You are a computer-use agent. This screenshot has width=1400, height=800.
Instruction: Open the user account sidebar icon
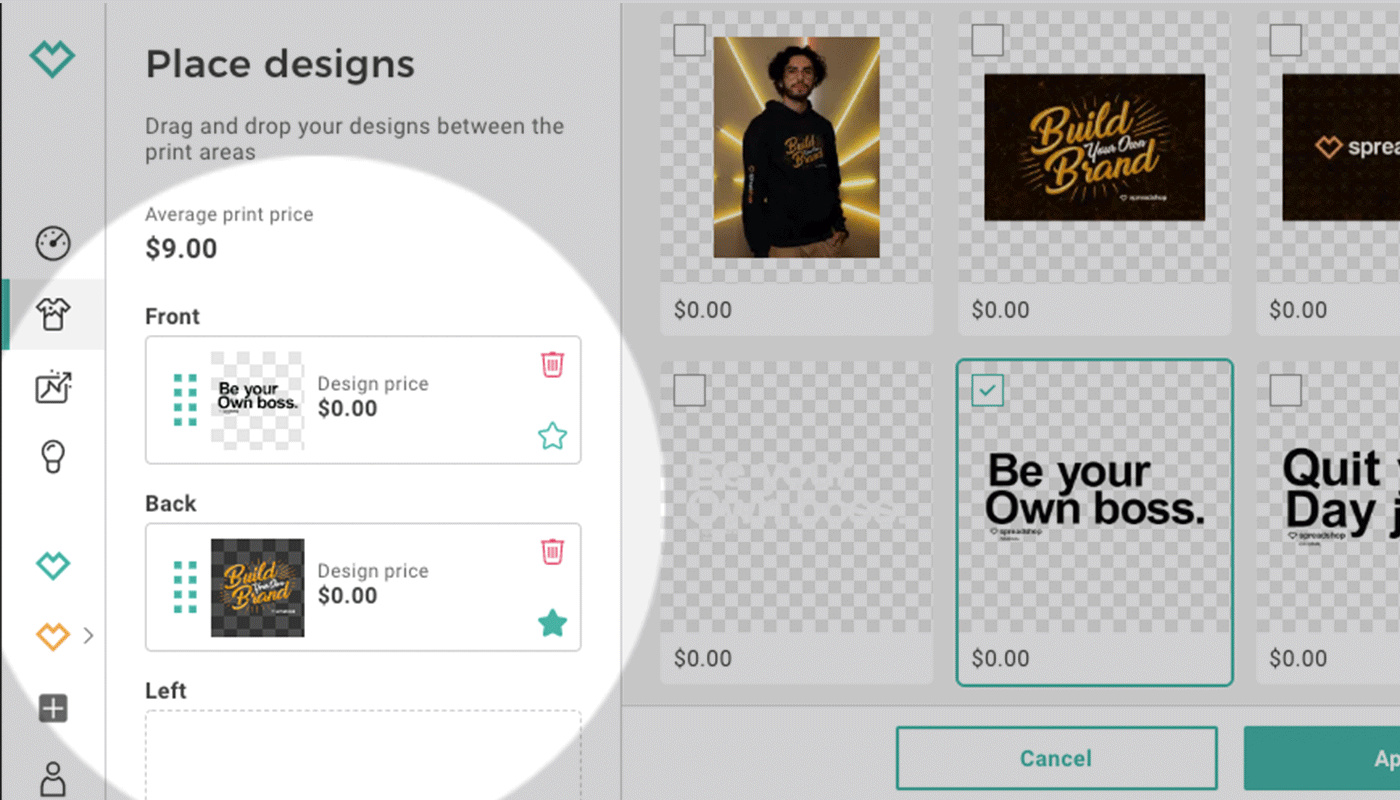click(x=53, y=779)
